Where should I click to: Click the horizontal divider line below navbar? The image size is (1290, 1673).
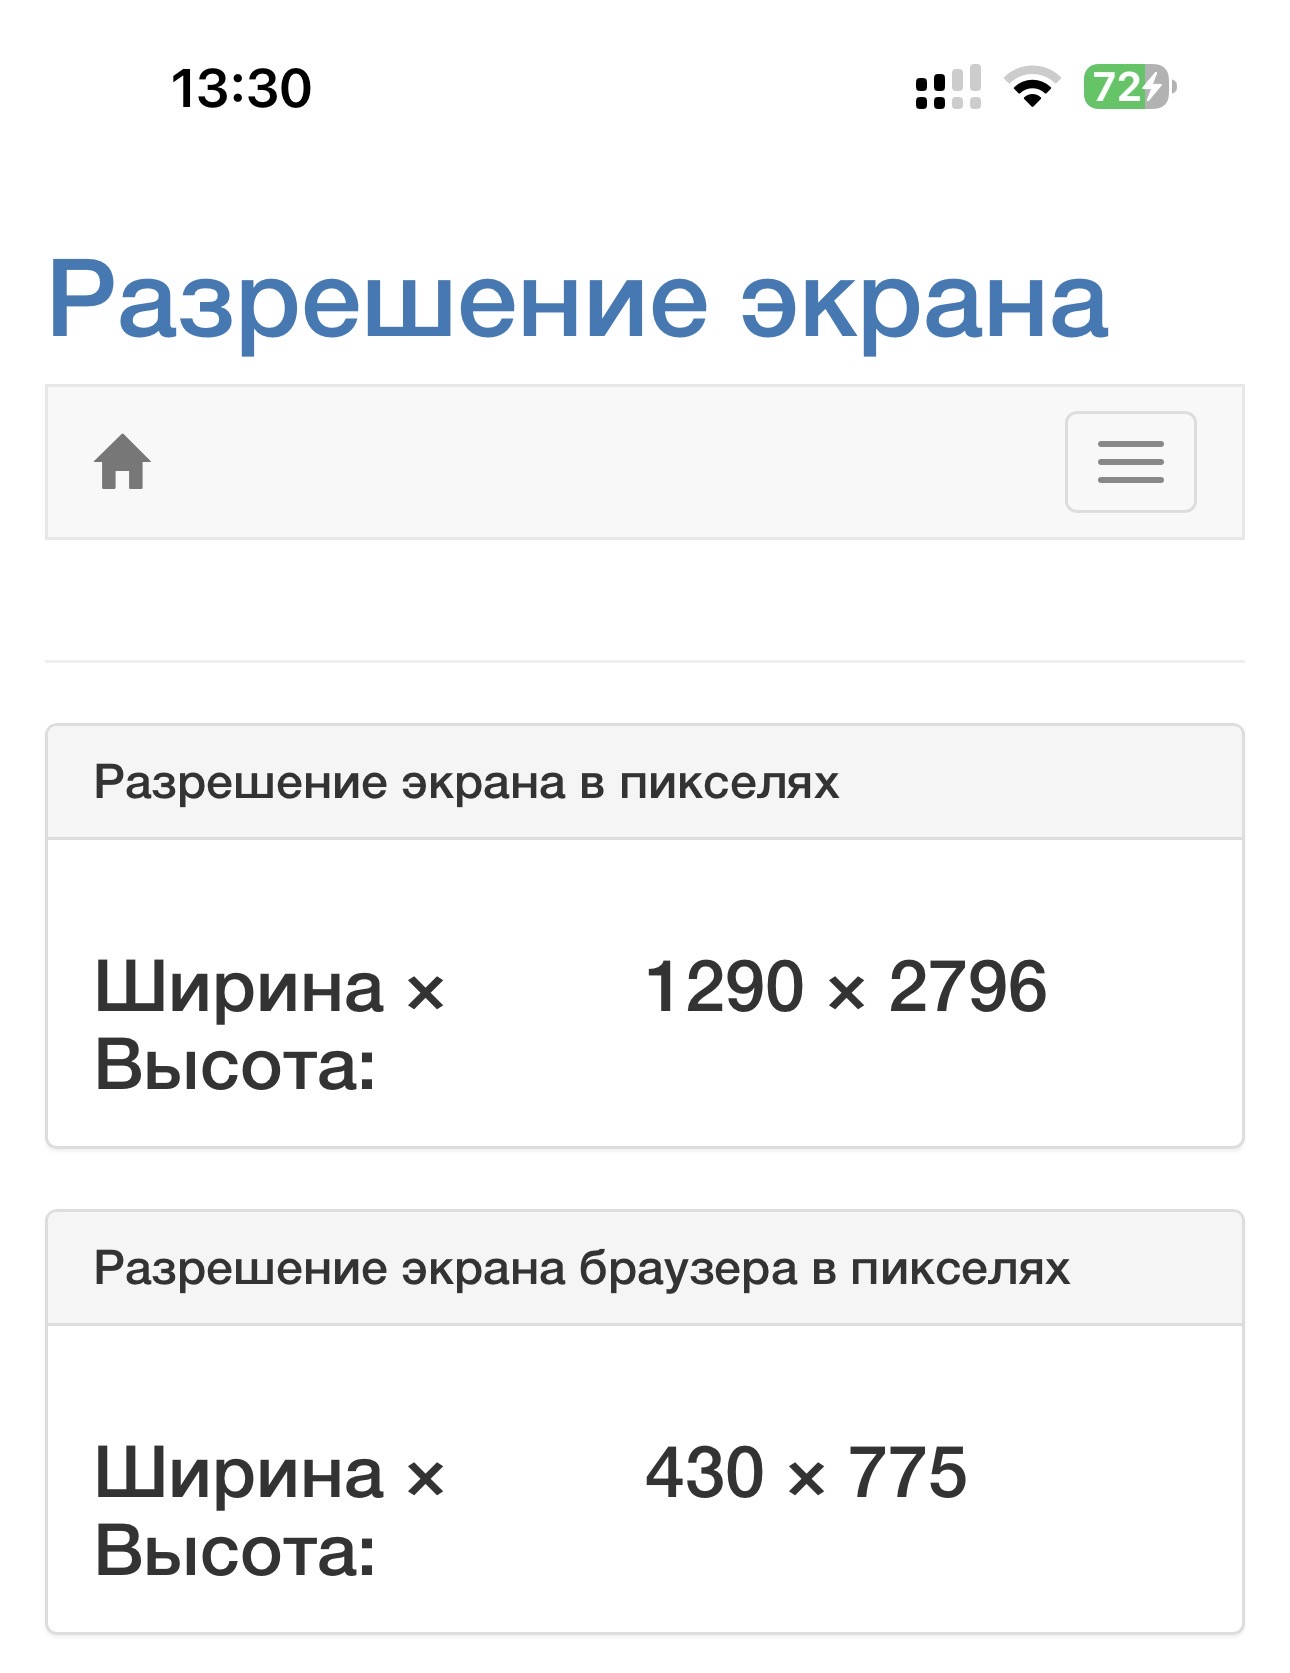pos(644,661)
